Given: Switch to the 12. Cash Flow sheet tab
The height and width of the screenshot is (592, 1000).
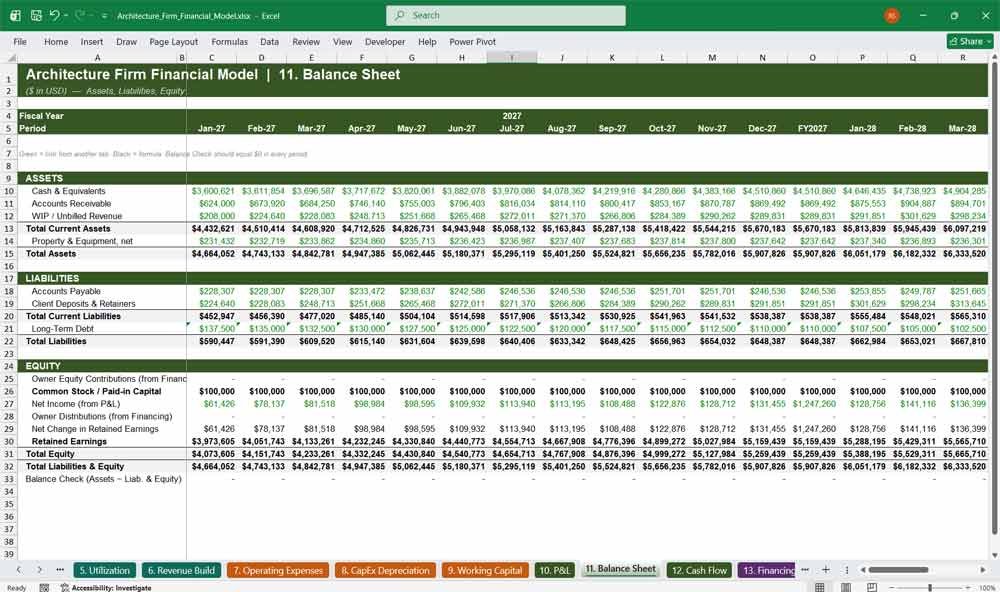Looking at the screenshot, I should tap(699, 570).
